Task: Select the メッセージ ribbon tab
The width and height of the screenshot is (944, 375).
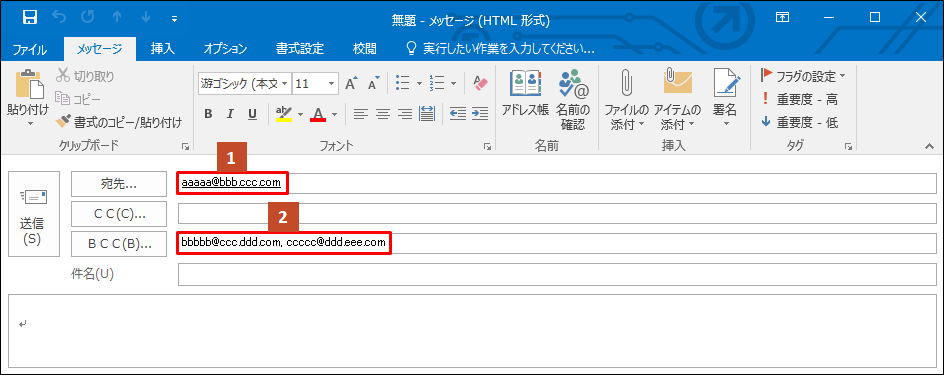Action: [x=99, y=49]
